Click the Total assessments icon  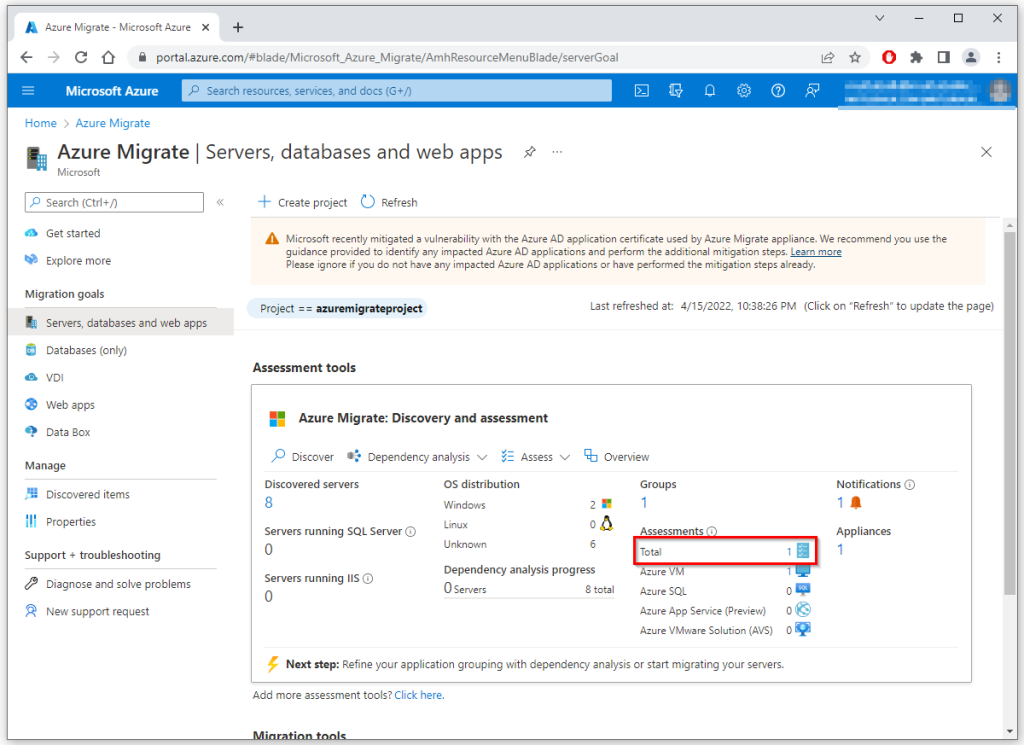point(803,551)
